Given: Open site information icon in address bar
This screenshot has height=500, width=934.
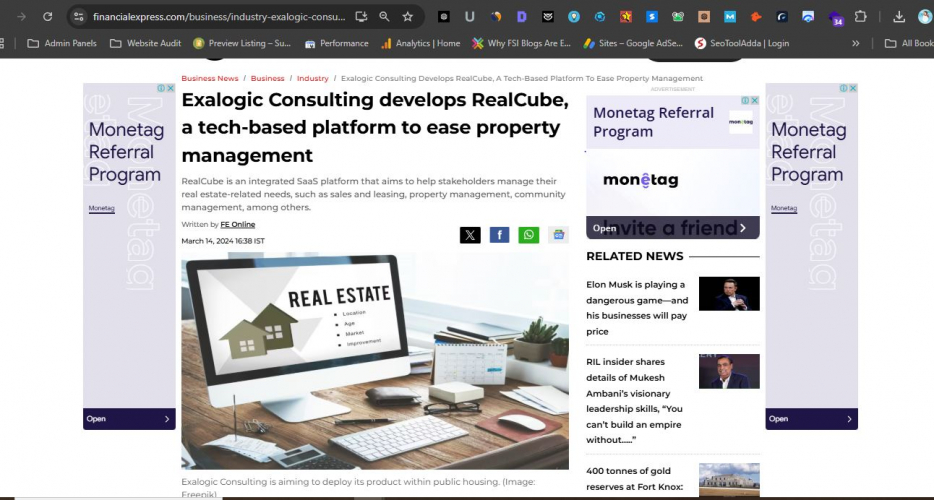Looking at the screenshot, I should point(78,17).
